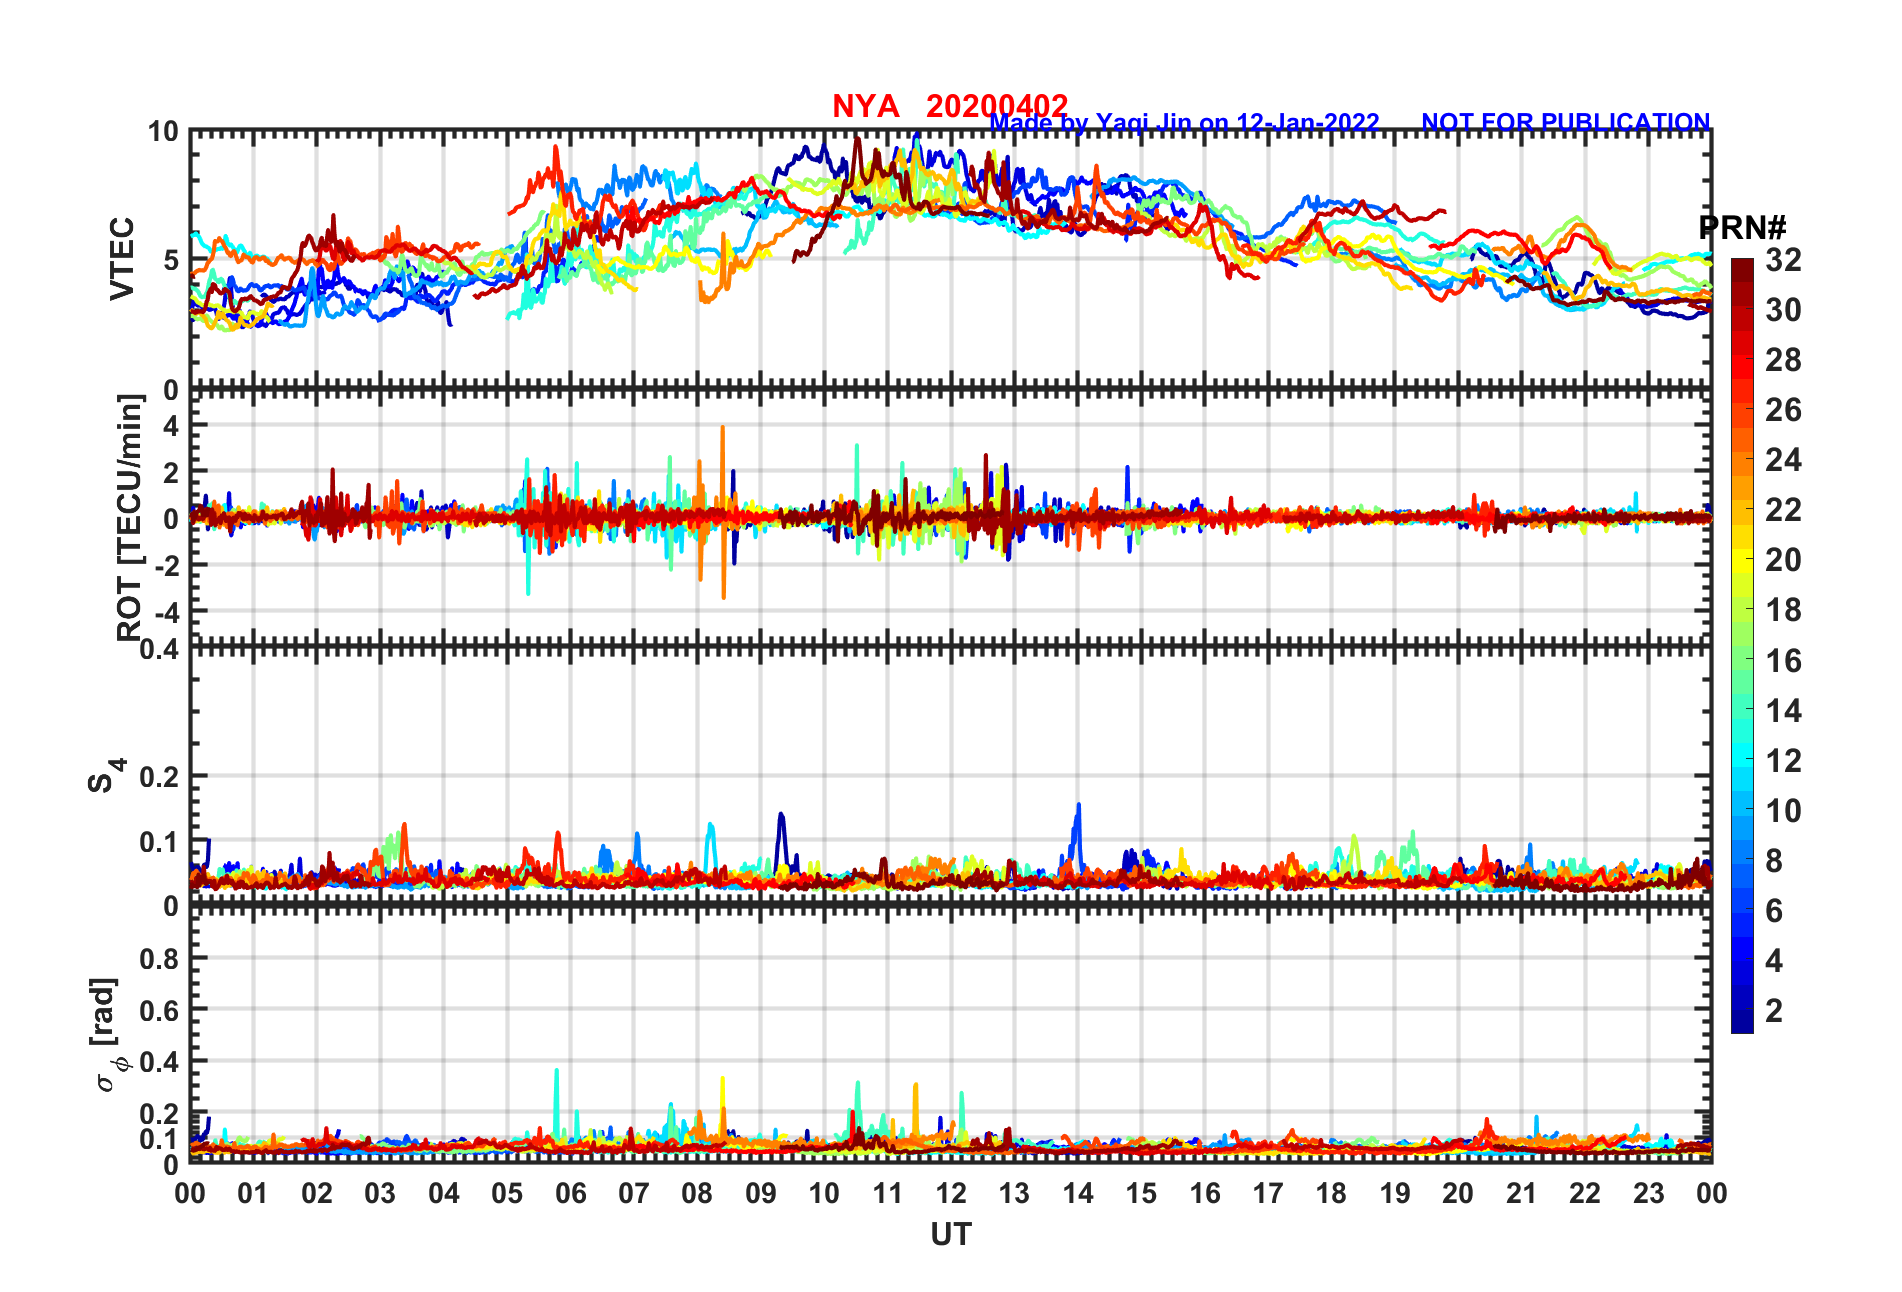The height and width of the screenshot is (1292, 1902).
Task: Click UT hour axis tick label 14
Action: click(1078, 1193)
